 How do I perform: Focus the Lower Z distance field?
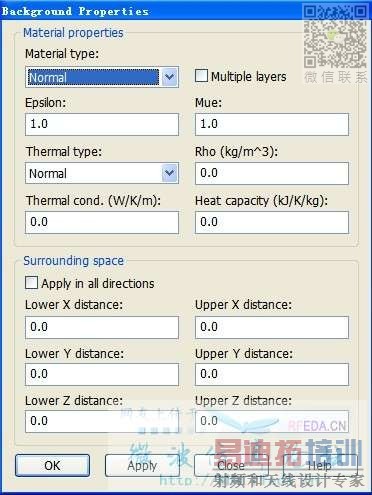[102, 421]
